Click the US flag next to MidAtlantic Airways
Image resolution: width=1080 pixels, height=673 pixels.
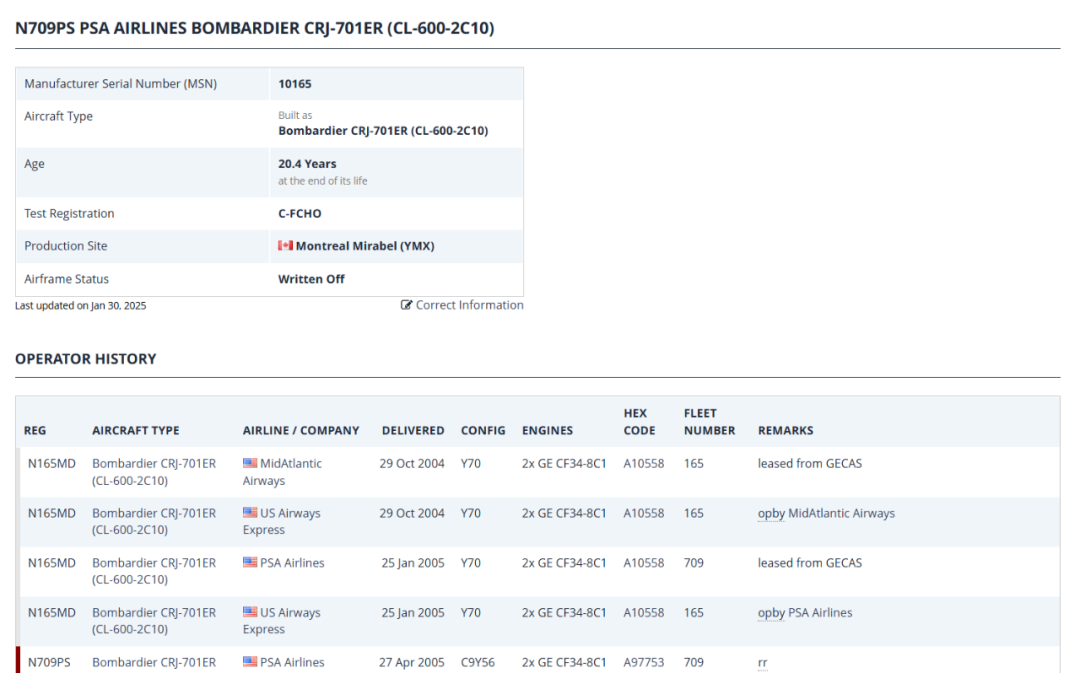[x=250, y=463]
